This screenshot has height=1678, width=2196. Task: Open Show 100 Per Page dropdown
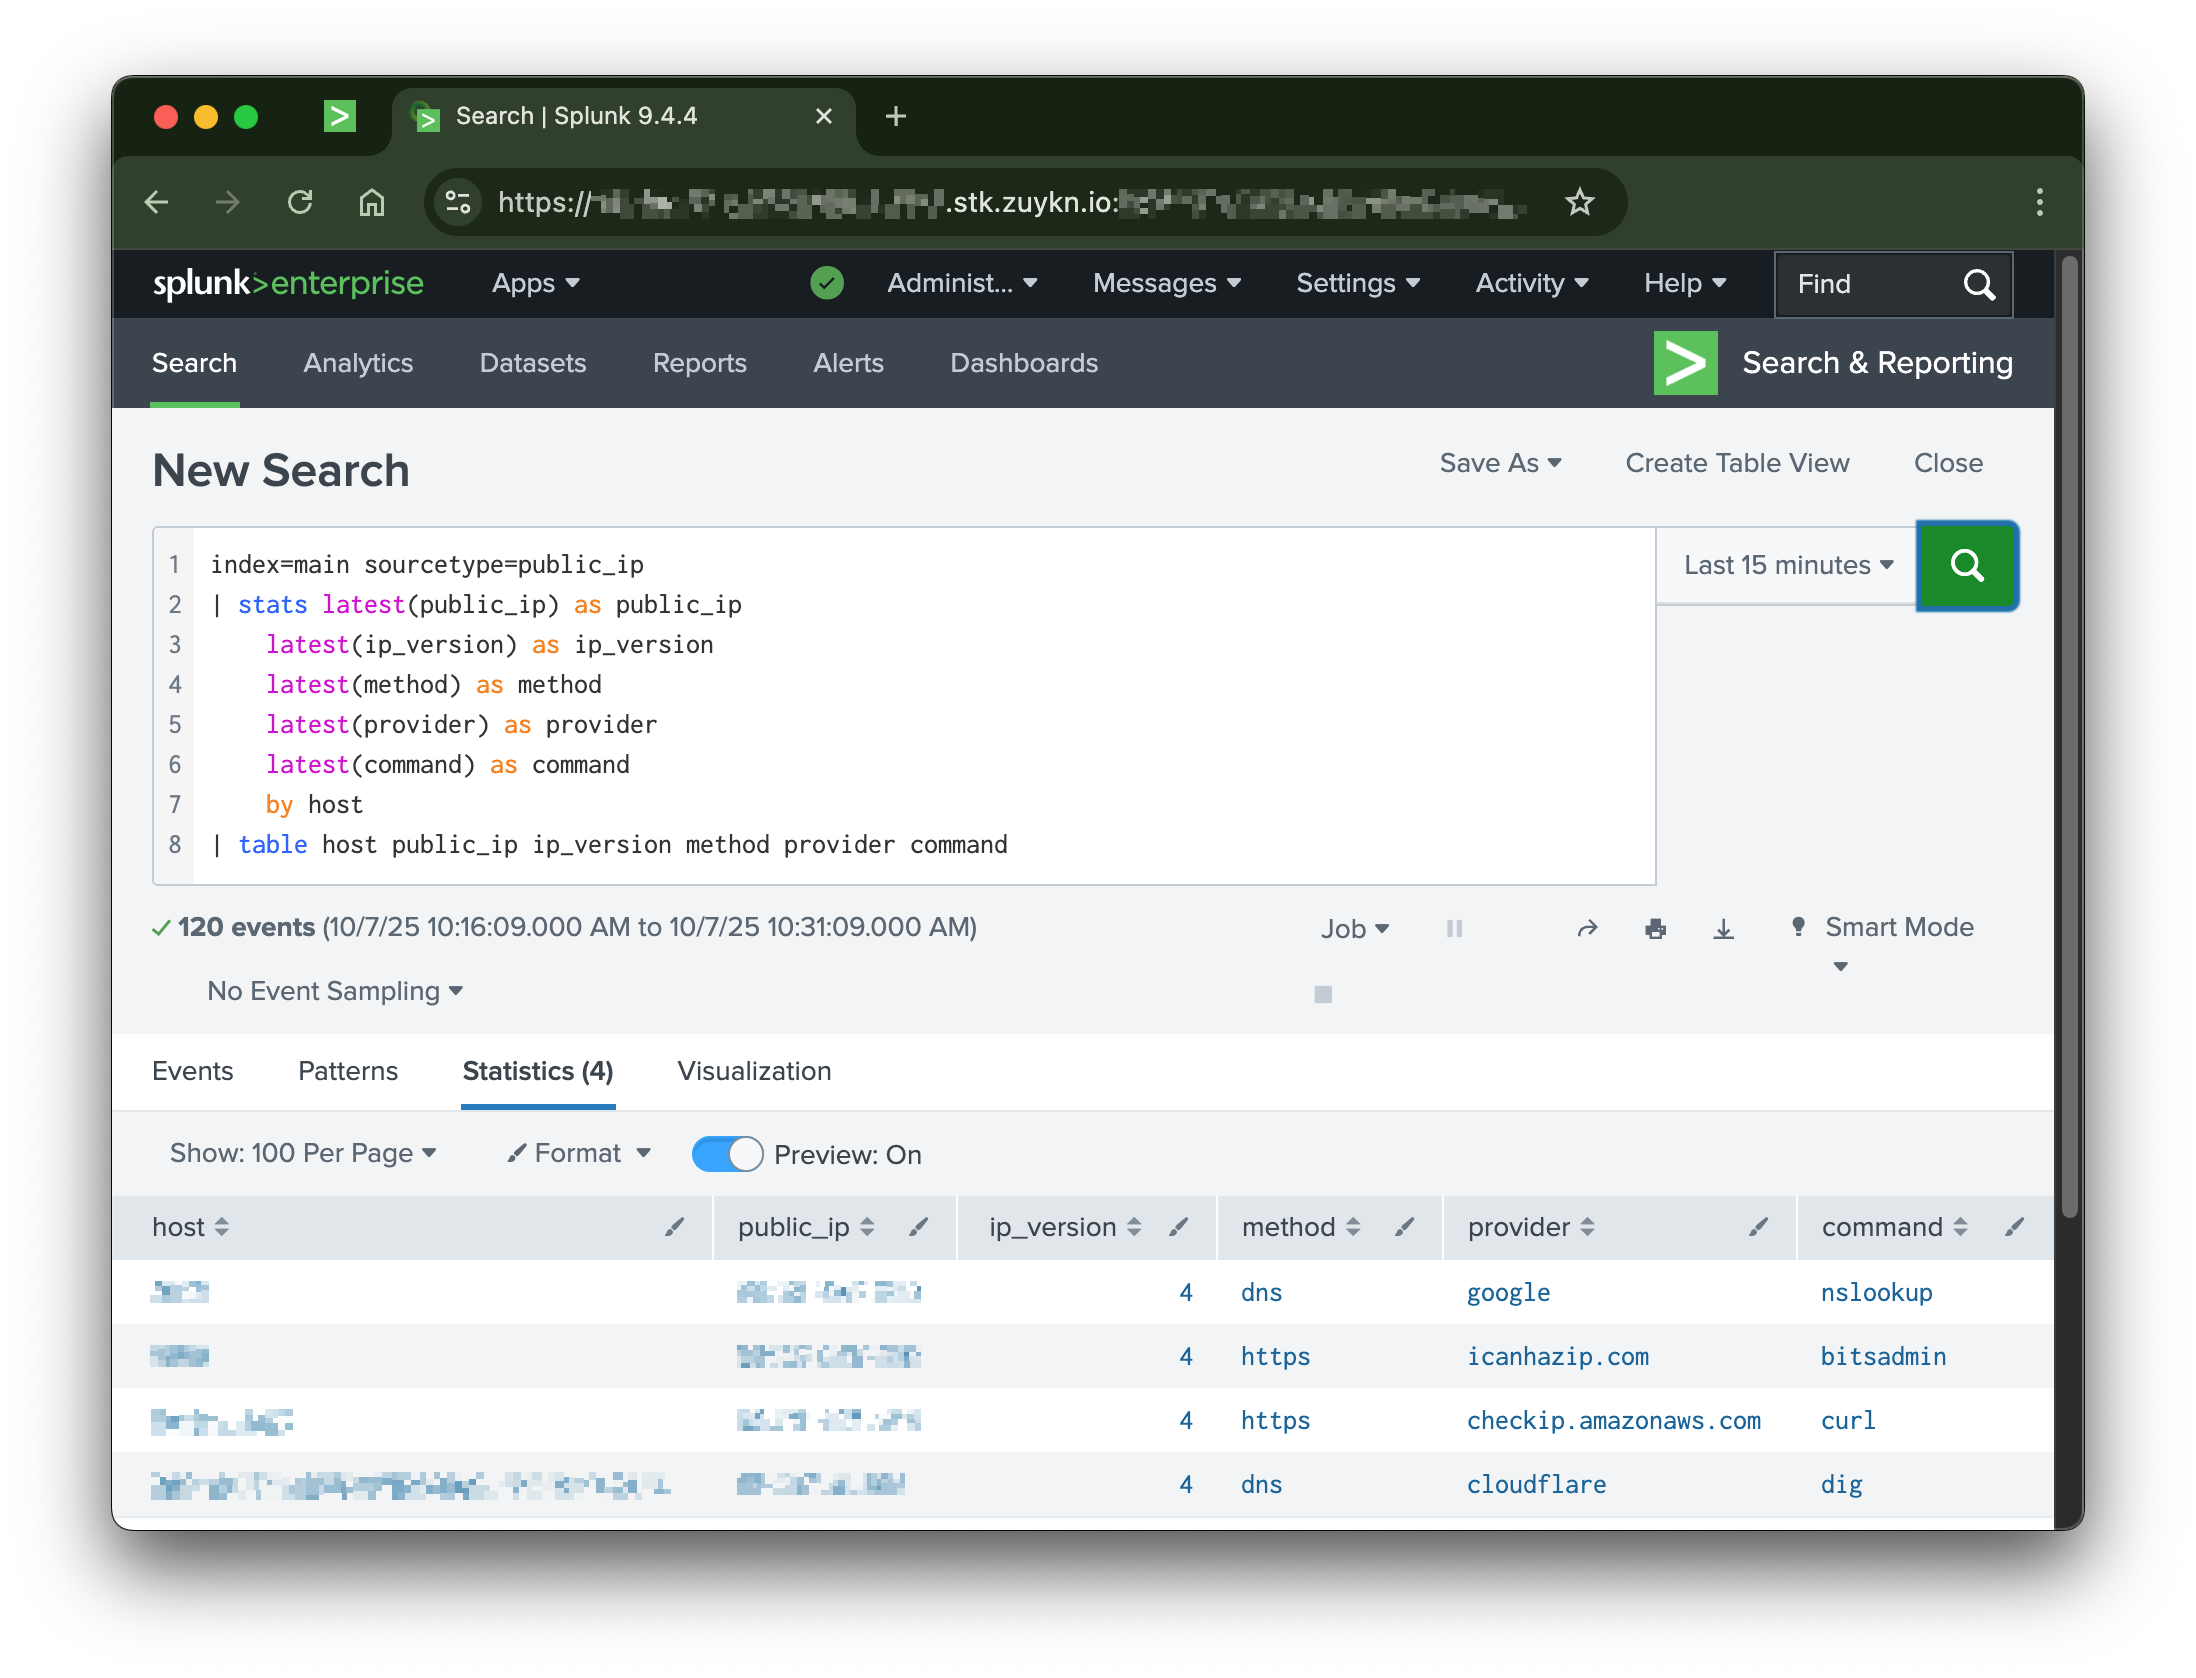coord(303,1153)
